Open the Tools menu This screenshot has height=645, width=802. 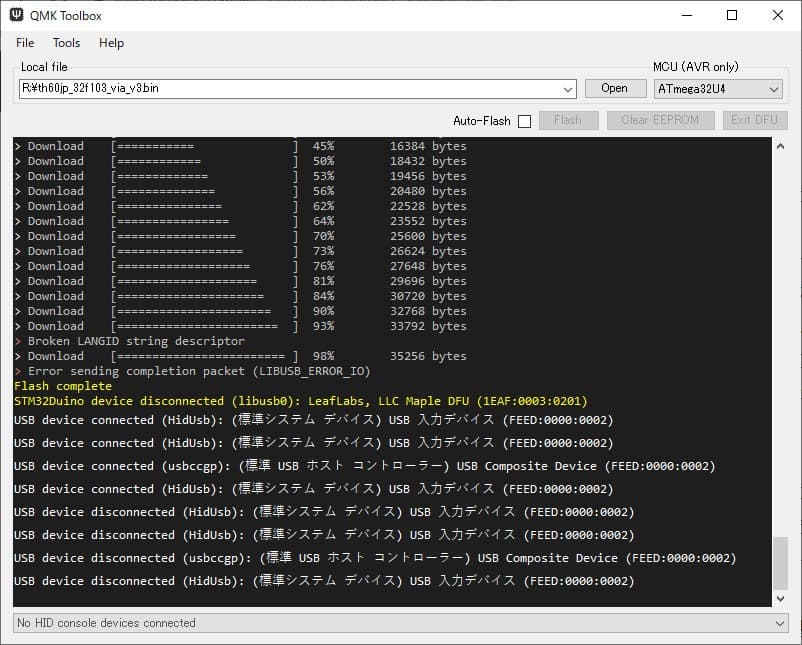point(66,43)
